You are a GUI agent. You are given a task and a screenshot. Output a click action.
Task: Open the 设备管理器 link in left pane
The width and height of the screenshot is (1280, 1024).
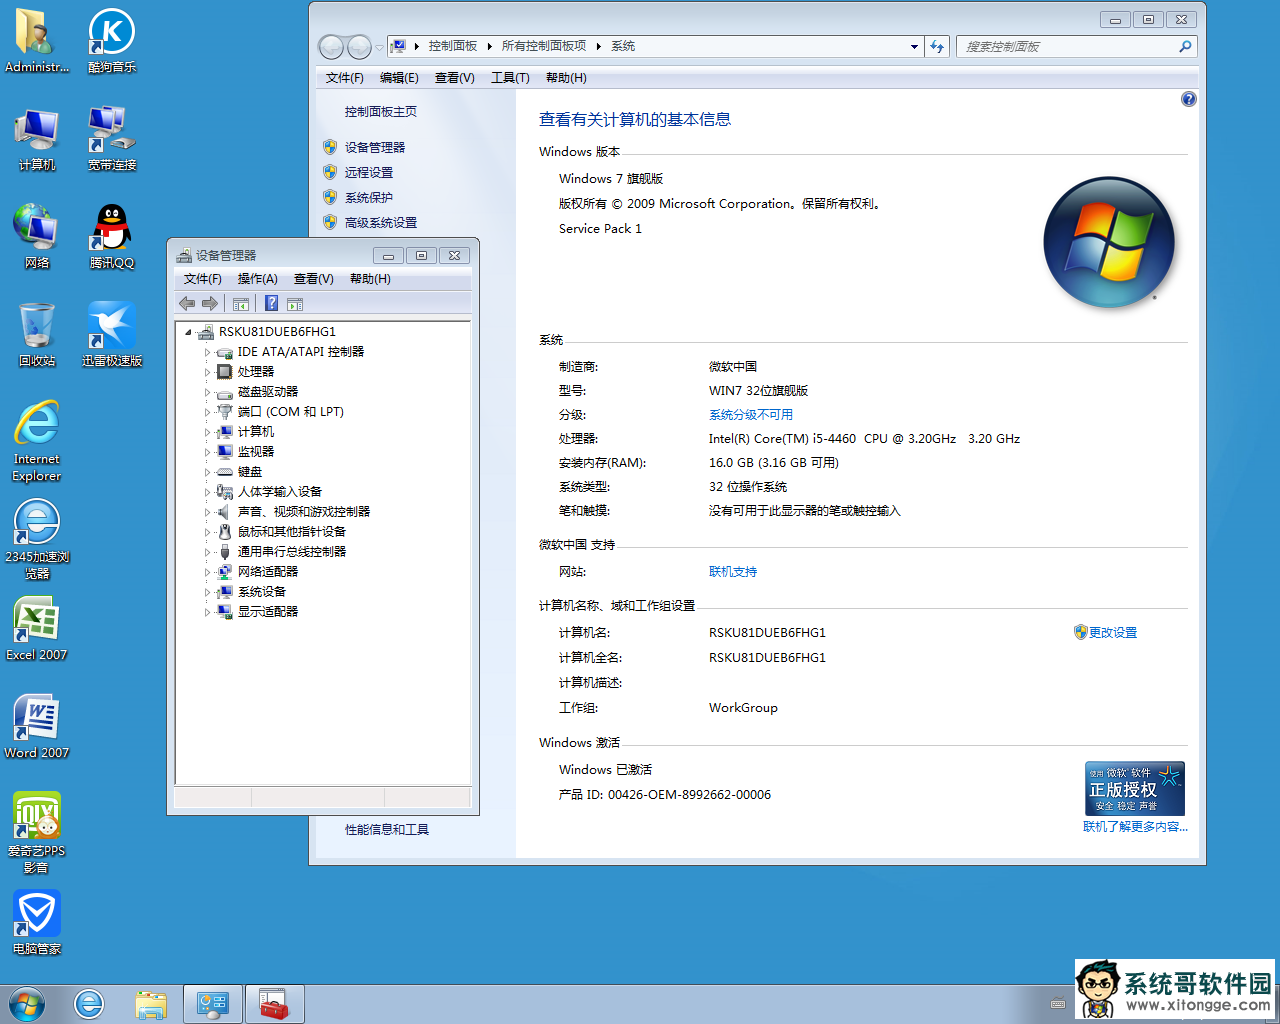pyautogui.click(x=375, y=147)
